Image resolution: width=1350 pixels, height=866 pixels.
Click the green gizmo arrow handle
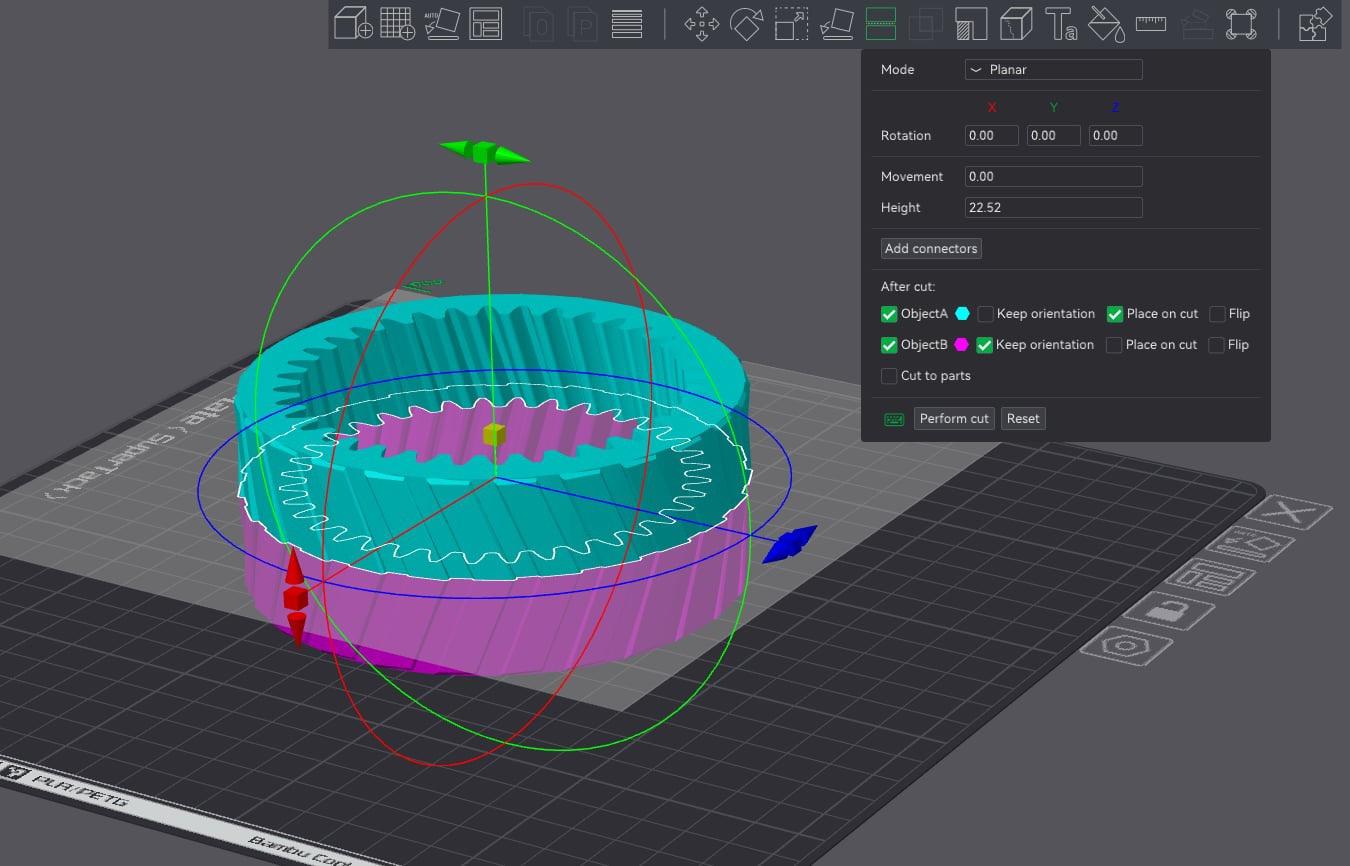point(485,152)
